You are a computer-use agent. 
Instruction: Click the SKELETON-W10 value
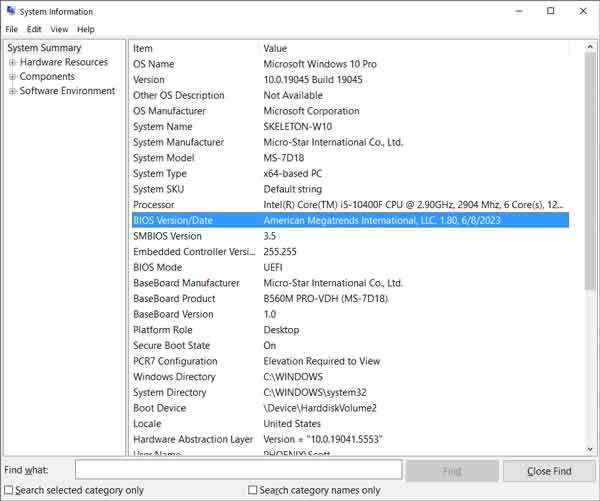point(298,127)
